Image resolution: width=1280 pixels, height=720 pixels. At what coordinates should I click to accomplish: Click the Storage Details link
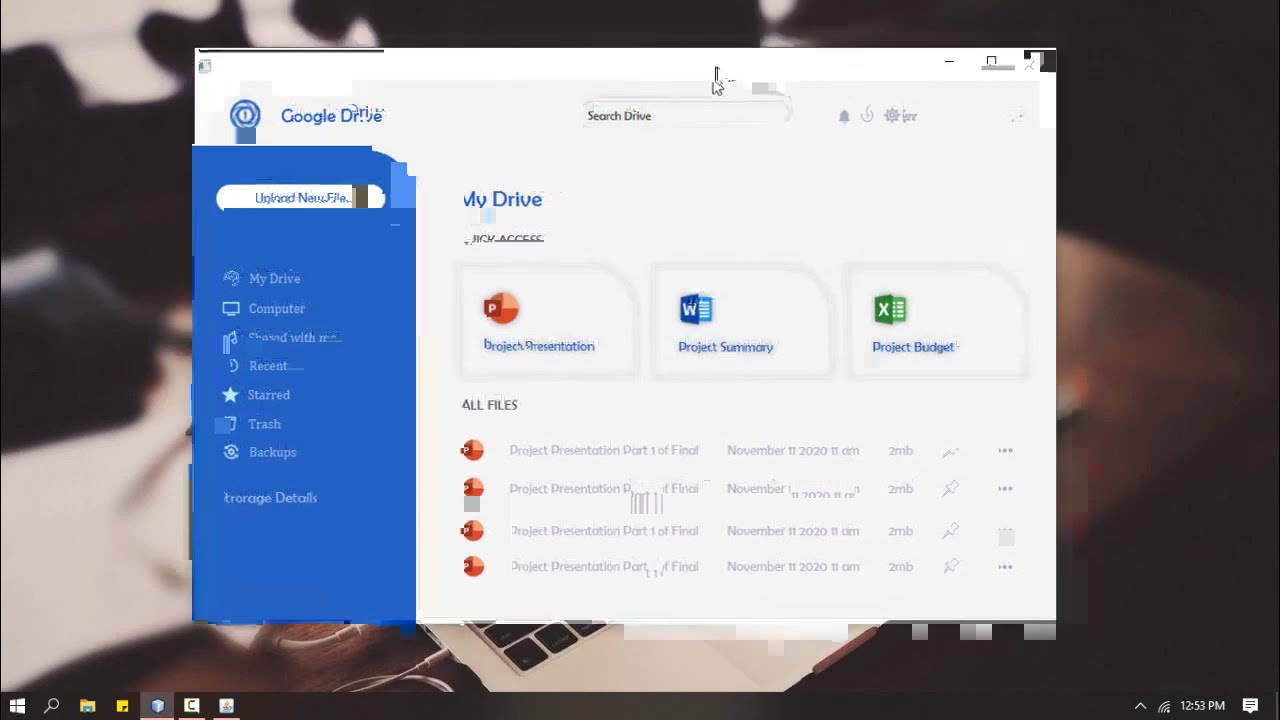coord(270,498)
